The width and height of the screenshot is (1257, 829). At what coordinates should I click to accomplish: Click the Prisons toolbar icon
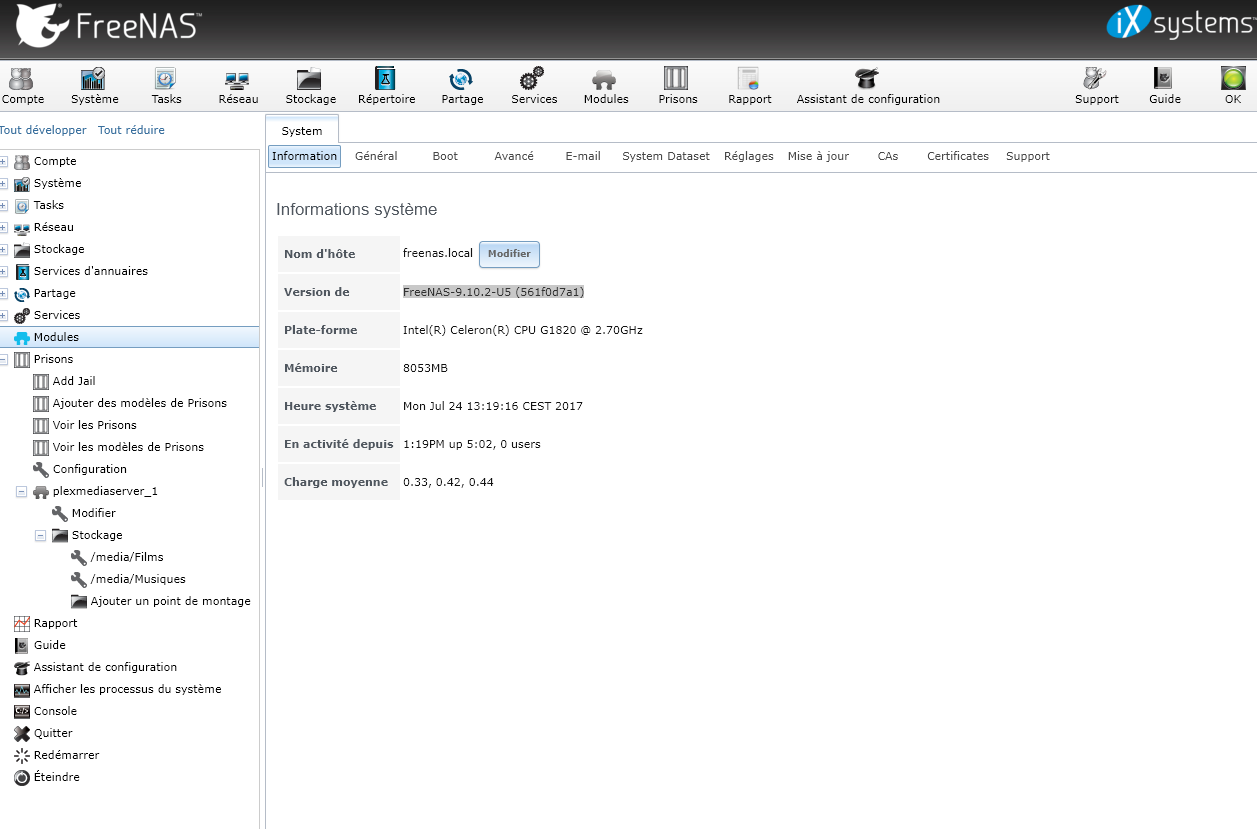point(677,86)
